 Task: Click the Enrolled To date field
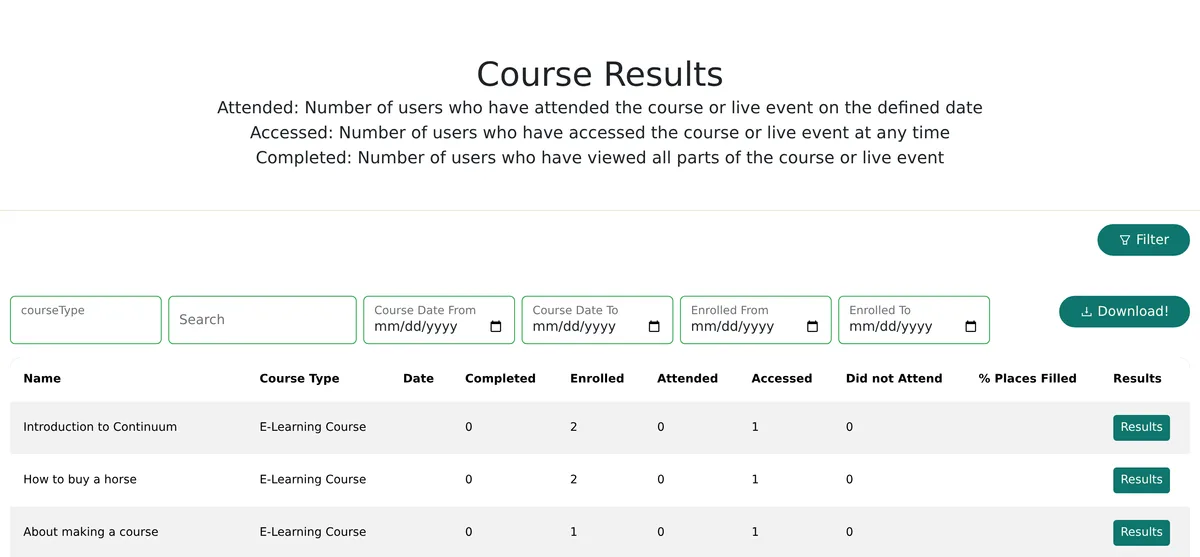[913, 320]
